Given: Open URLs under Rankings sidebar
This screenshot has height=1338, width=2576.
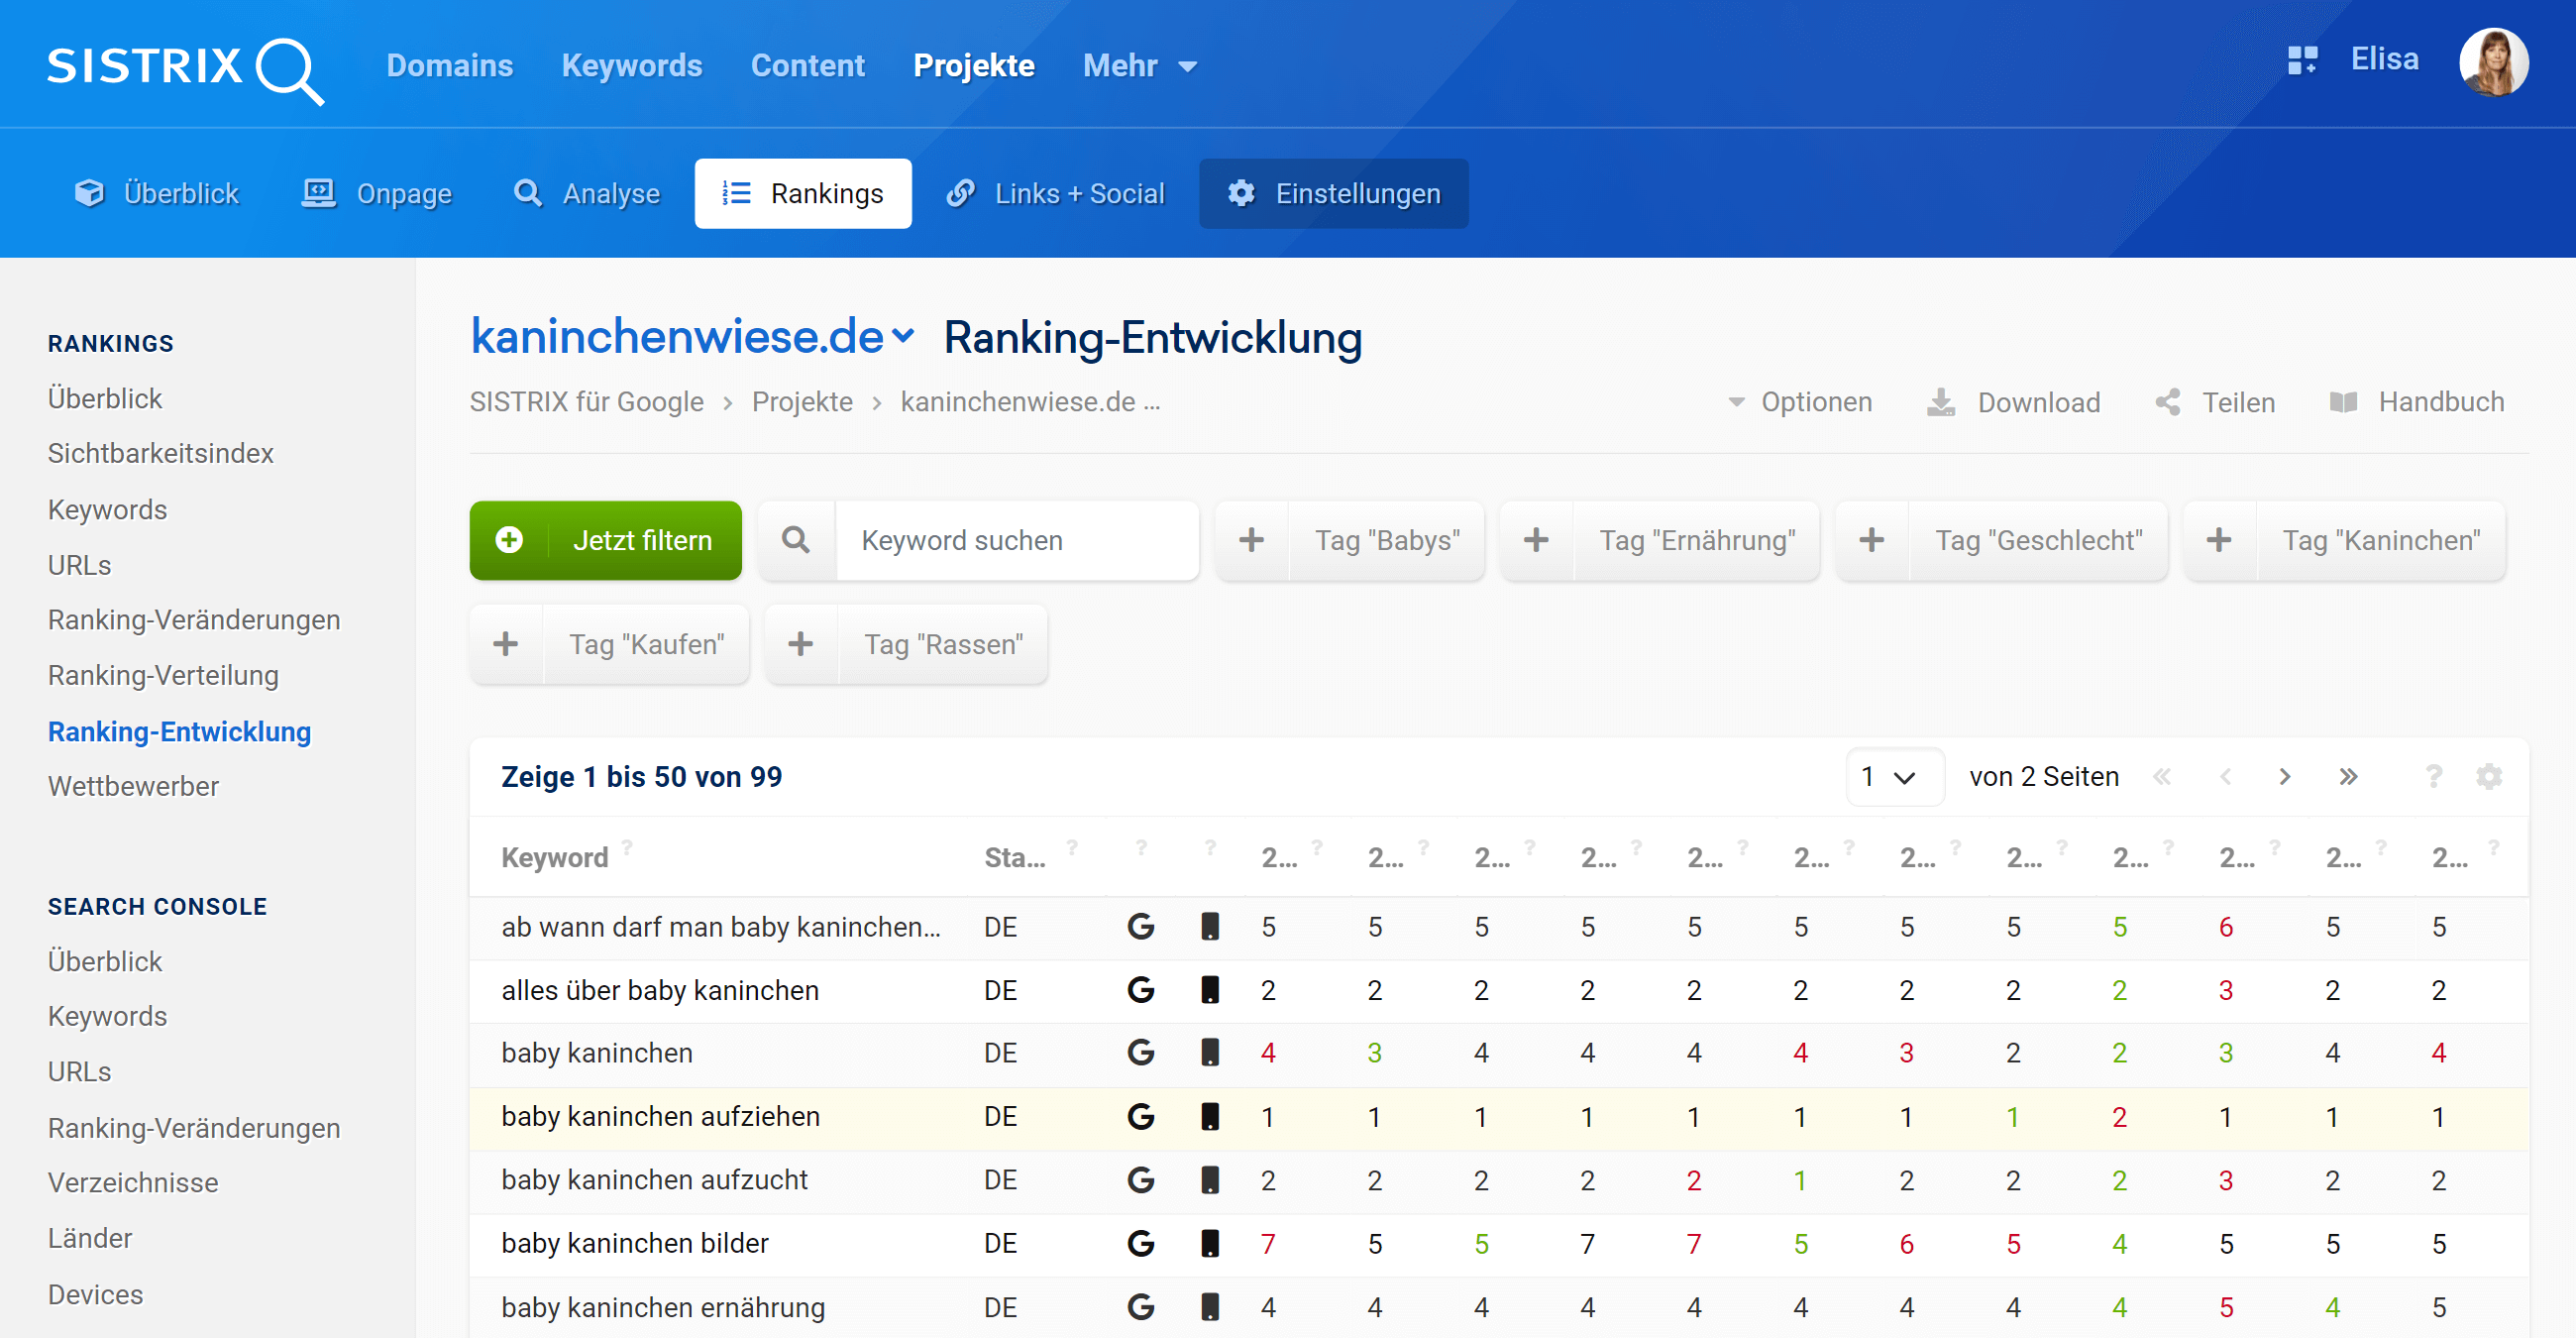Looking at the screenshot, I should pyautogui.click(x=79, y=566).
